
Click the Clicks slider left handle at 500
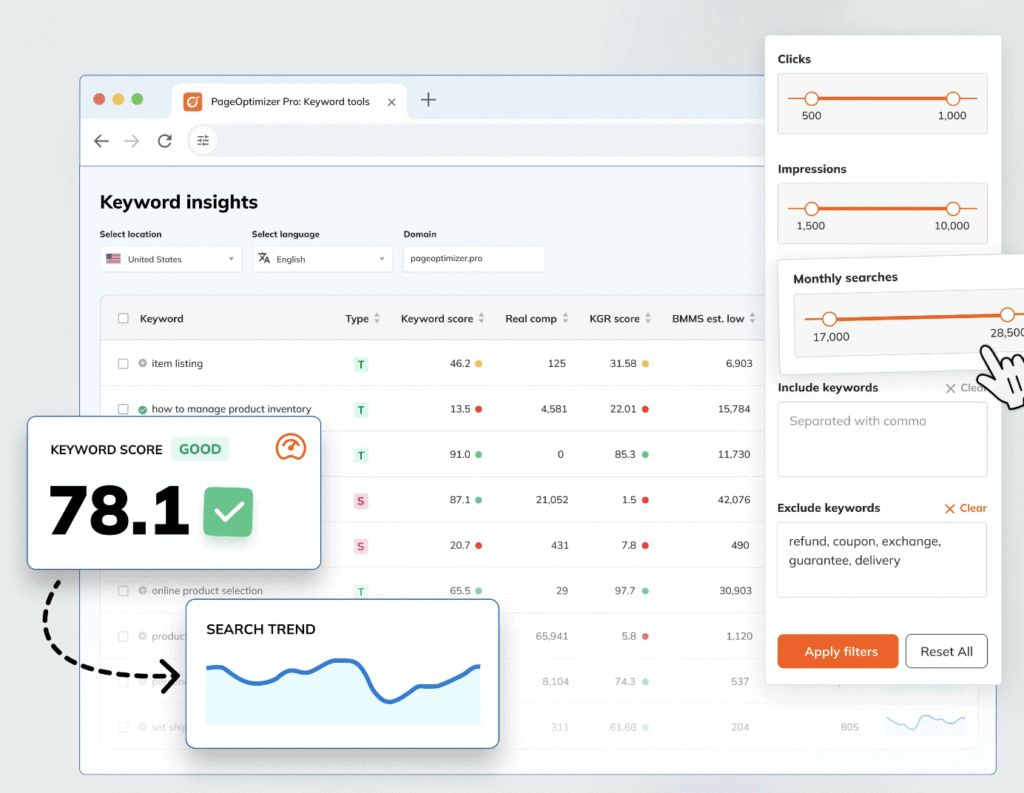coord(812,99)
